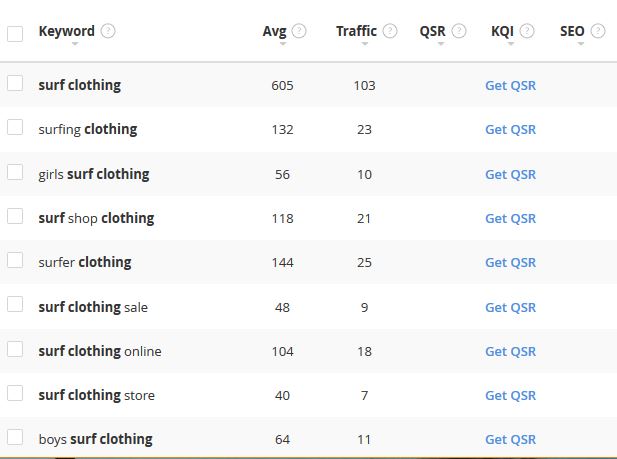This screenshot has height=459, width=617.
Task: Click the SEO column header label
Action: click(x=572, y=31)
